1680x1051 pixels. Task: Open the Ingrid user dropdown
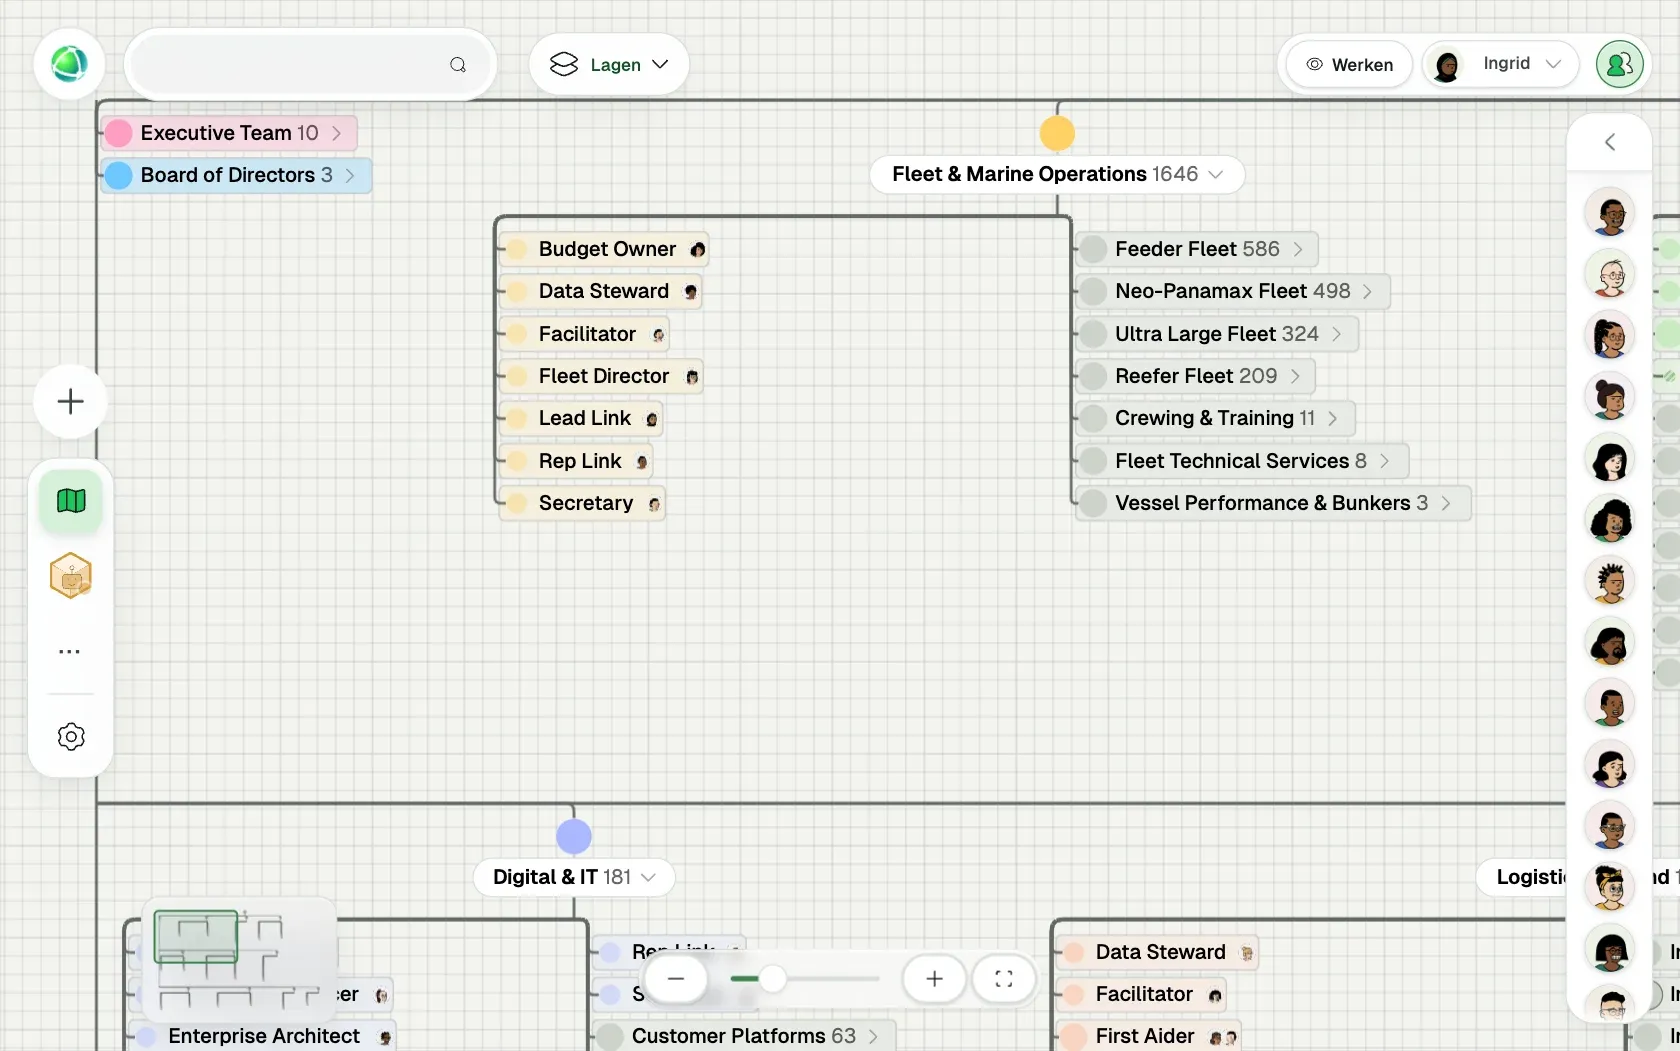1500,64
